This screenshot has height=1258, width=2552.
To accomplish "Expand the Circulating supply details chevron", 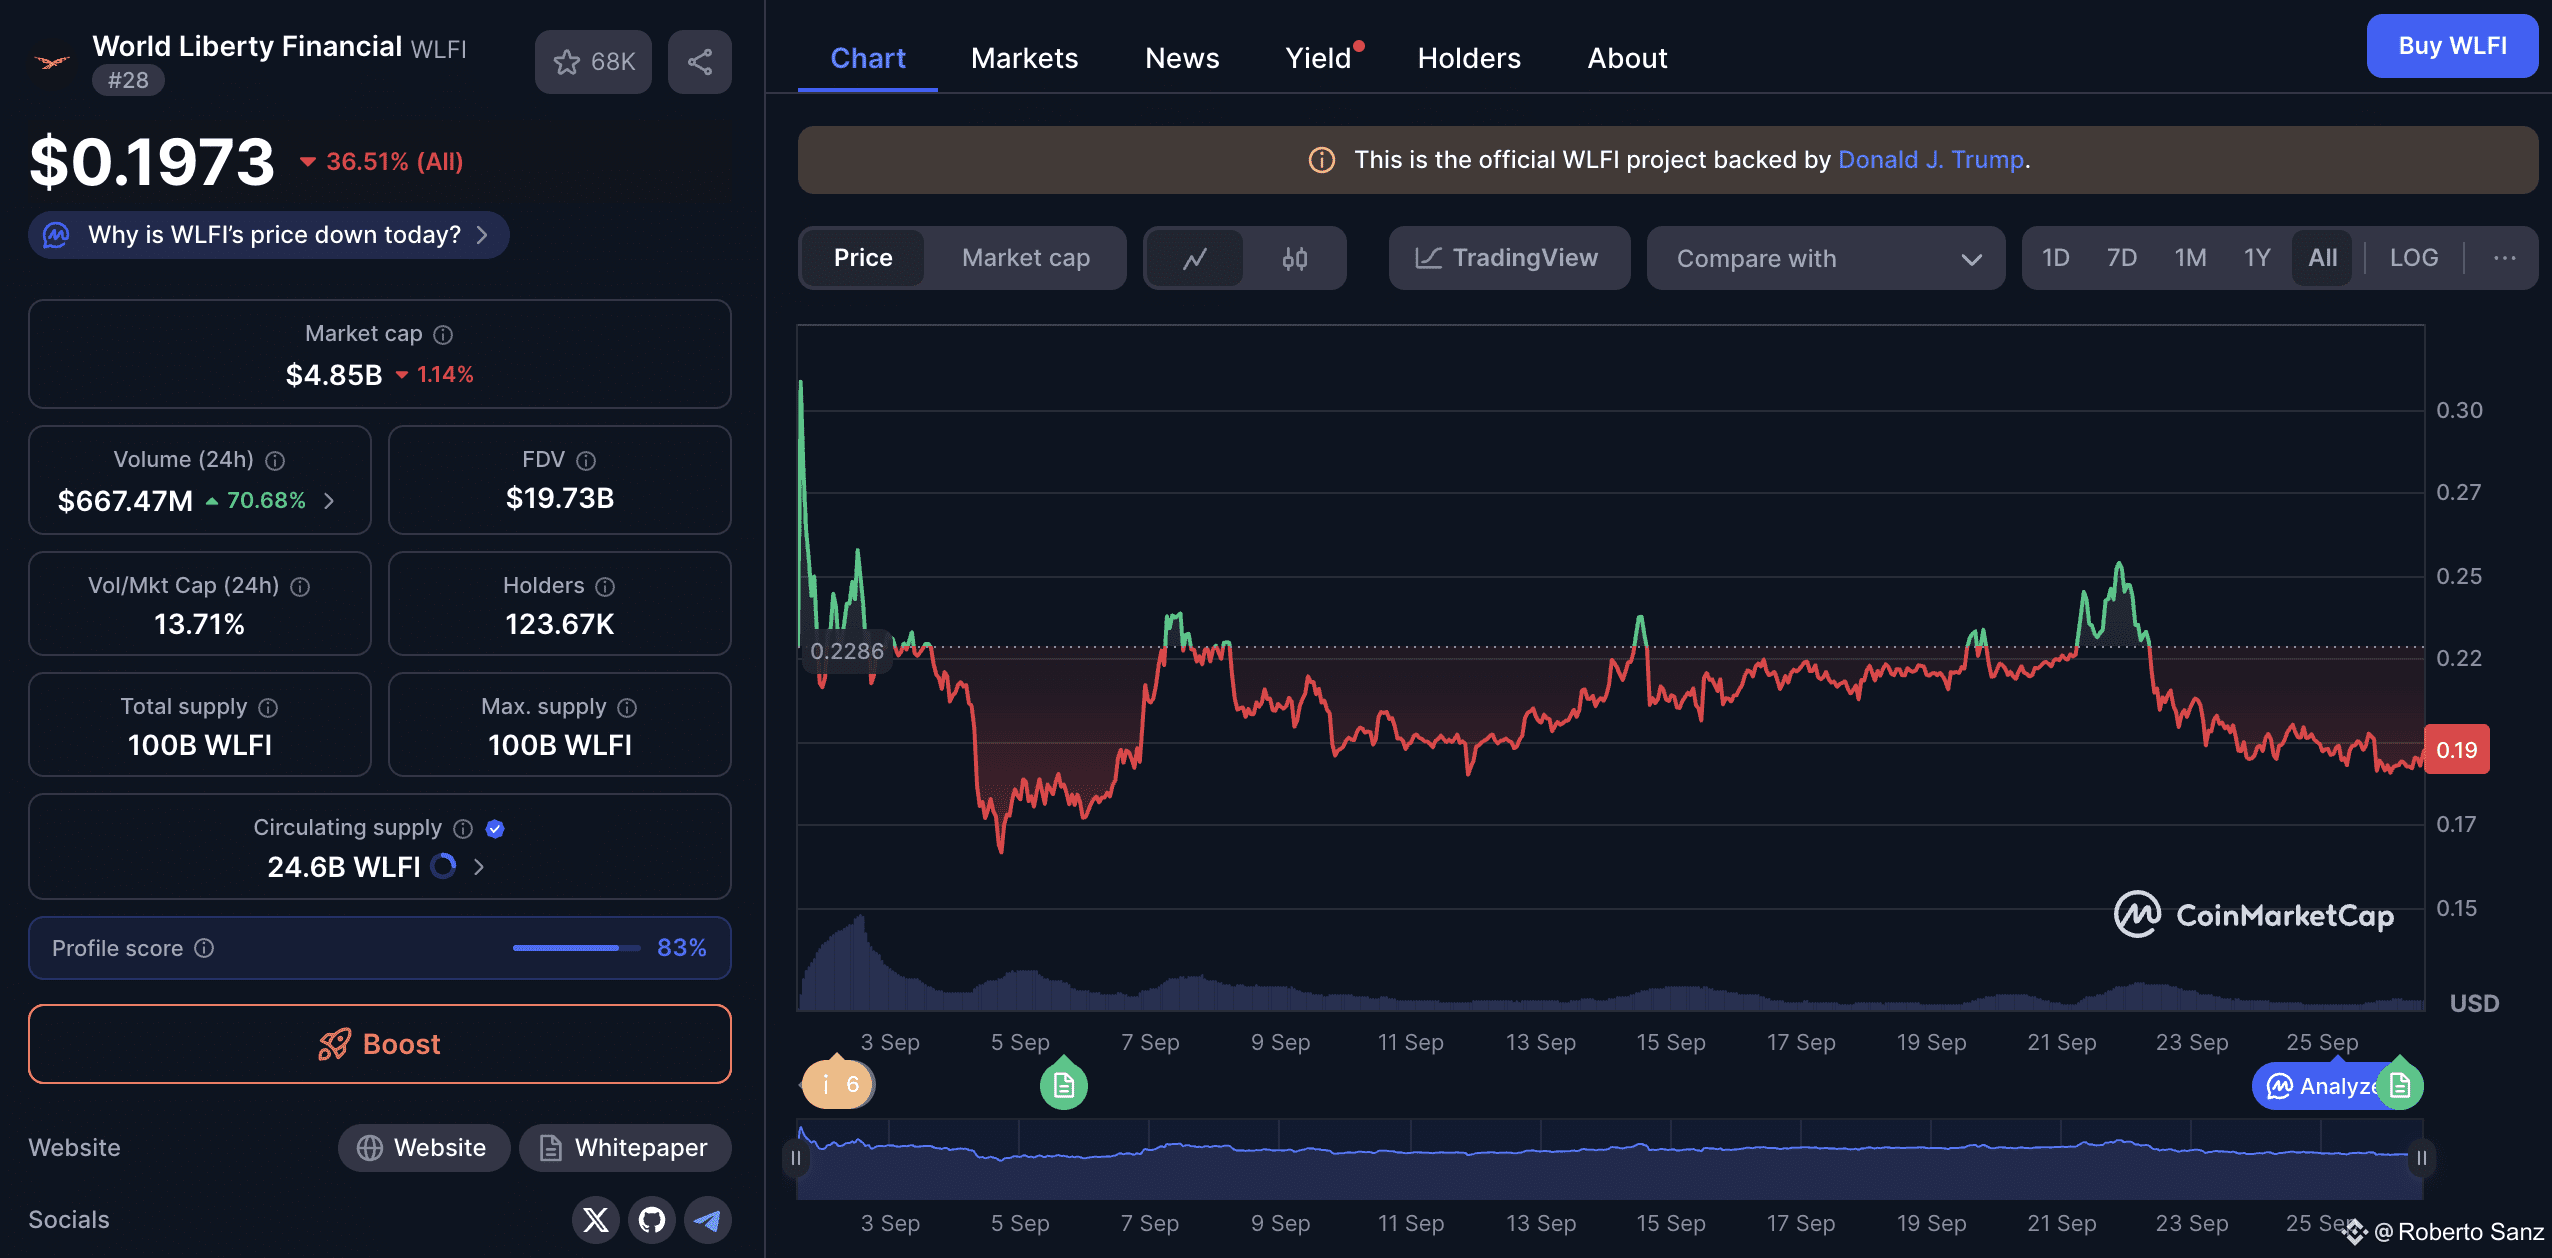I will click(x=479, y=867).
